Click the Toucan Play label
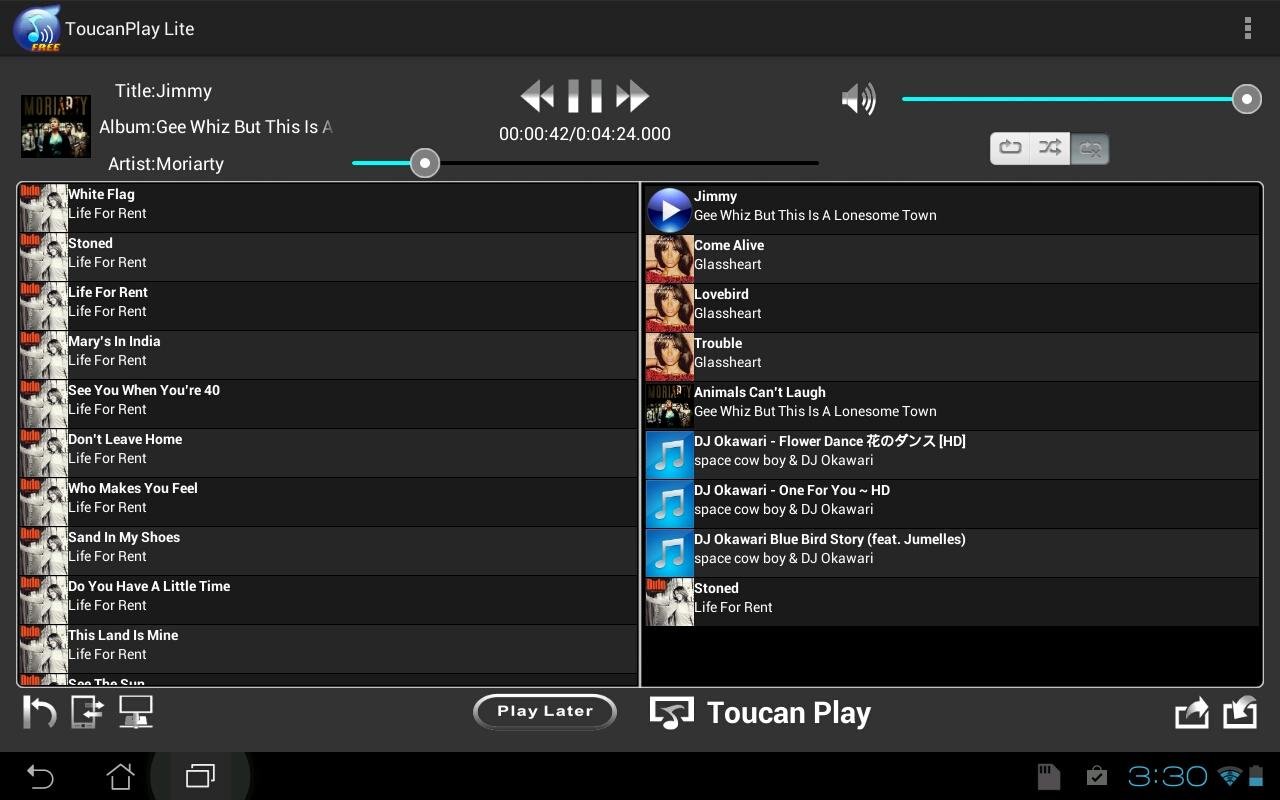This screenshot has height=800, width=1280. coord(789,713)
